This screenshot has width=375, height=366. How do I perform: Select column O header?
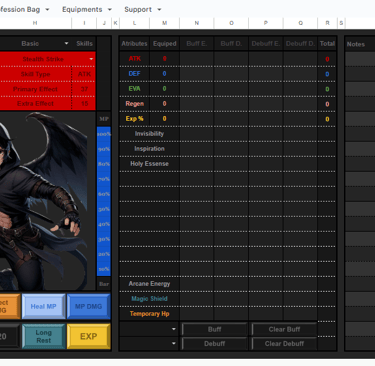click(231, 23)
